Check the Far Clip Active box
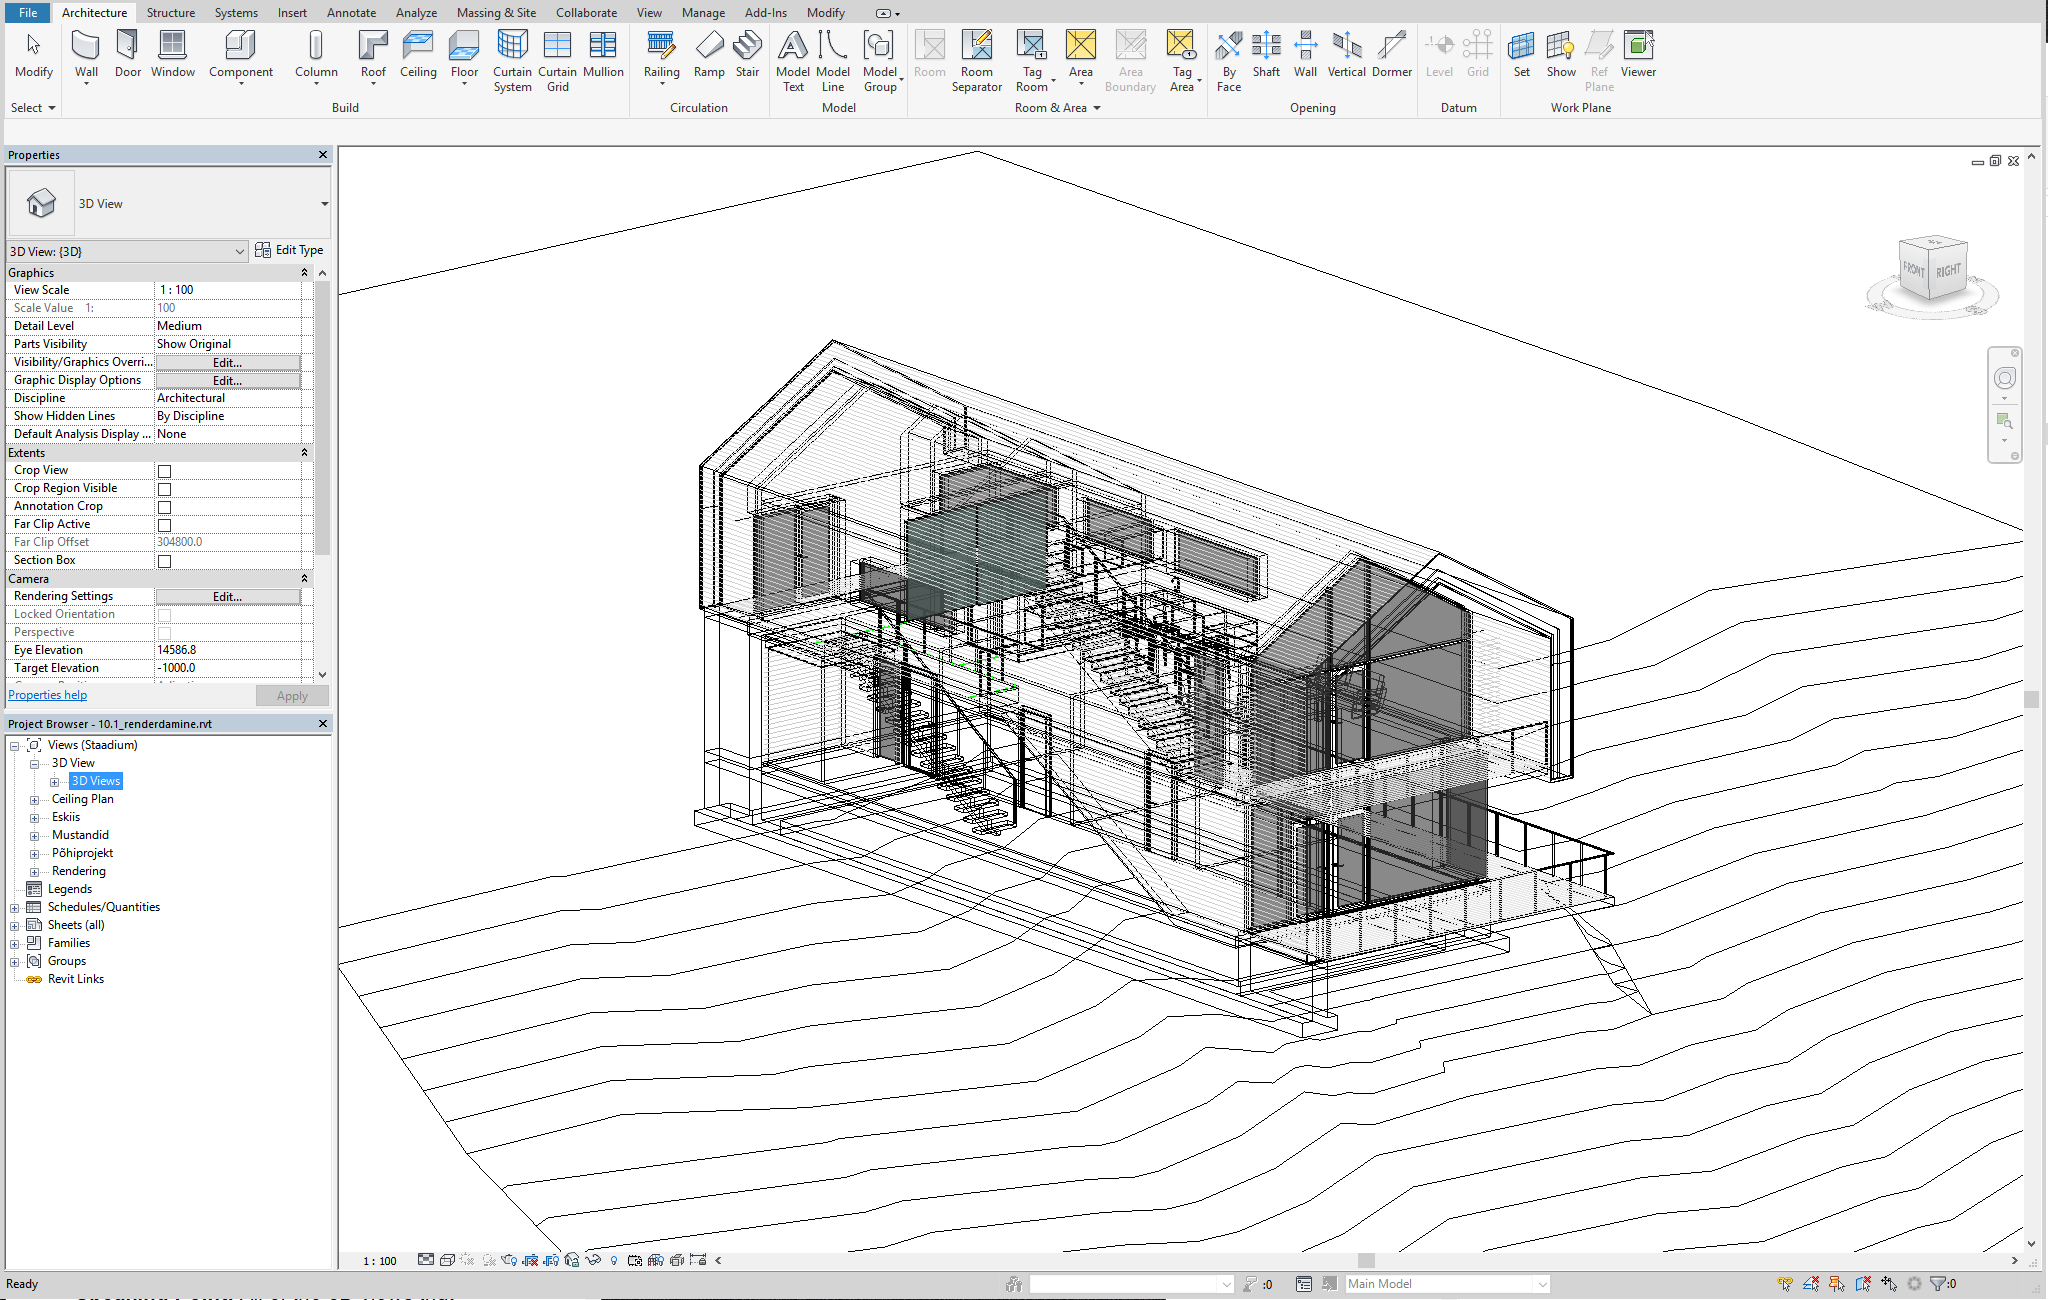 click(165, 525)
